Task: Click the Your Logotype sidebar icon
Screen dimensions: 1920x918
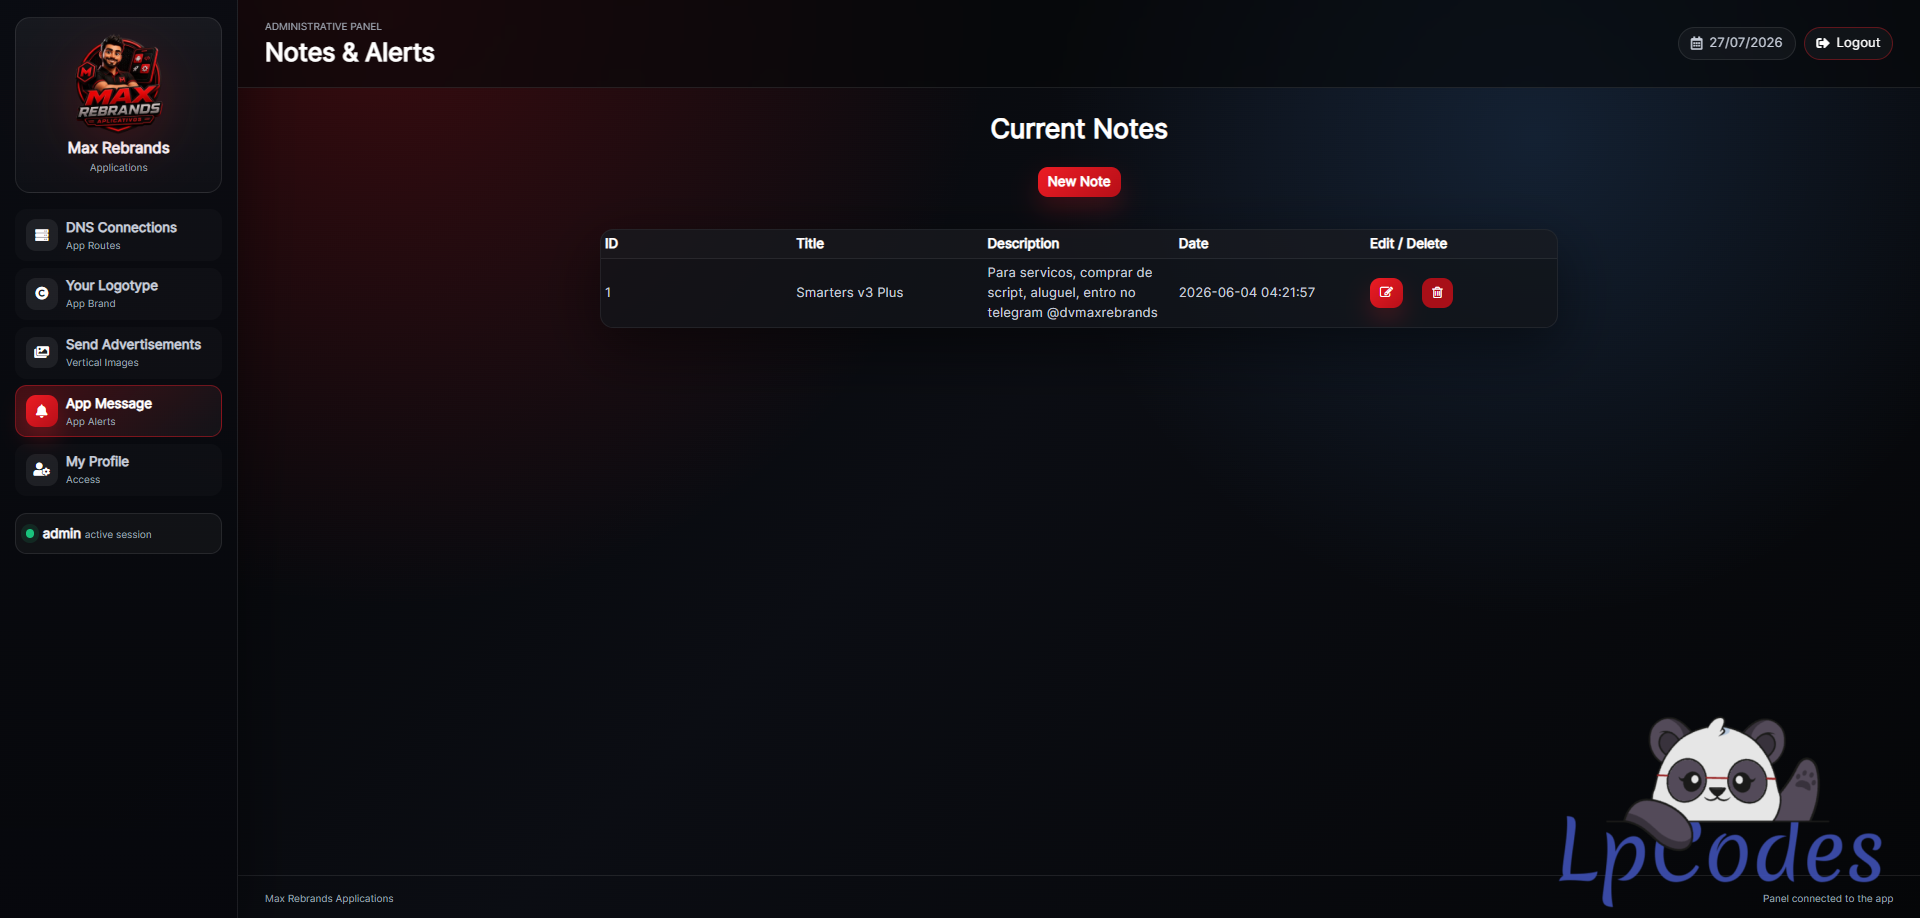Action: click(42, 294)
